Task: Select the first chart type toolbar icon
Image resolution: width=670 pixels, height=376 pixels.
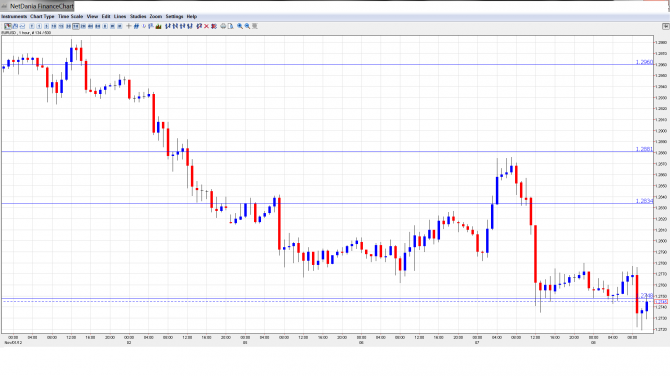Action: 8,26
